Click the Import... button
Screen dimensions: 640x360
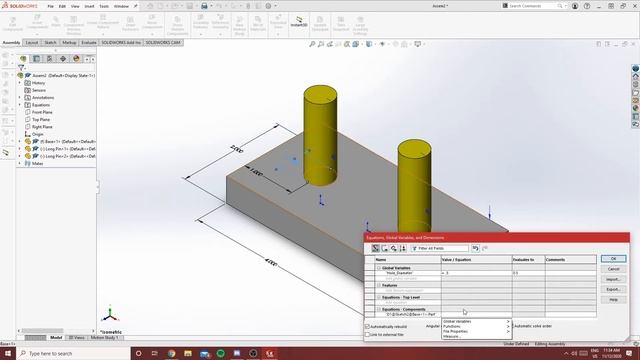pos(613,279)
